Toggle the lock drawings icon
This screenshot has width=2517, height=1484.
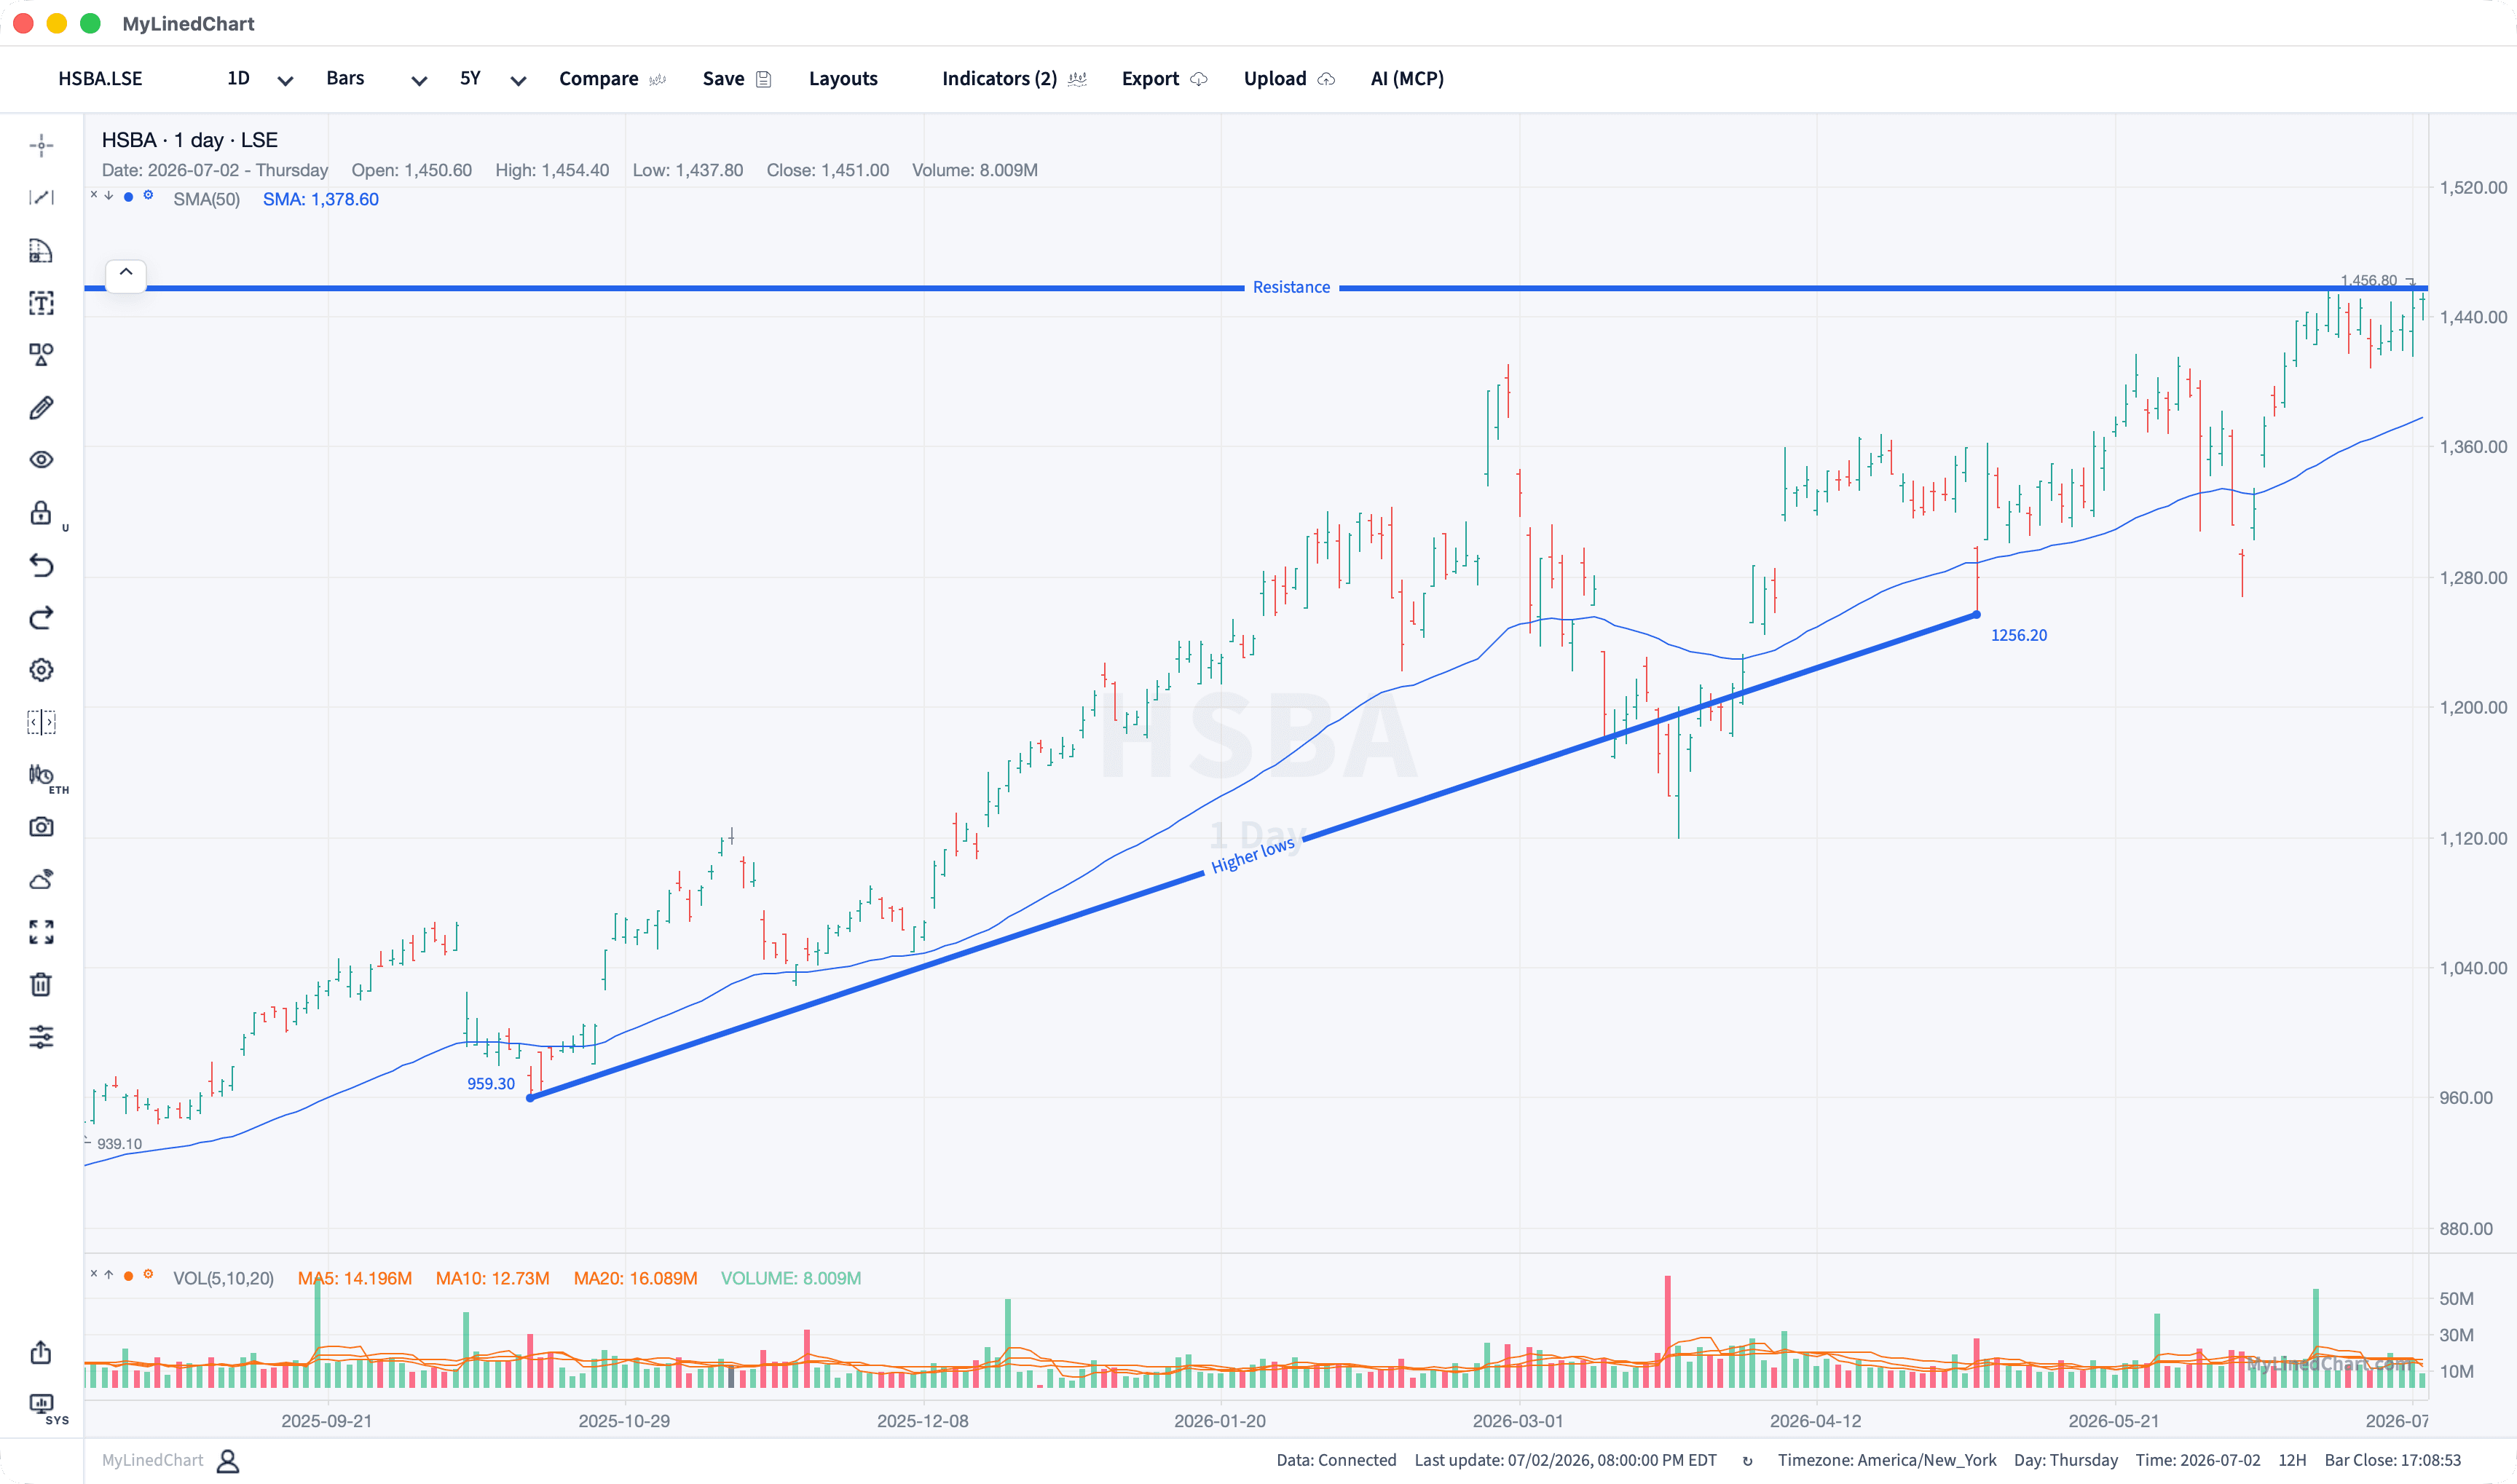[x=41, y=513]
